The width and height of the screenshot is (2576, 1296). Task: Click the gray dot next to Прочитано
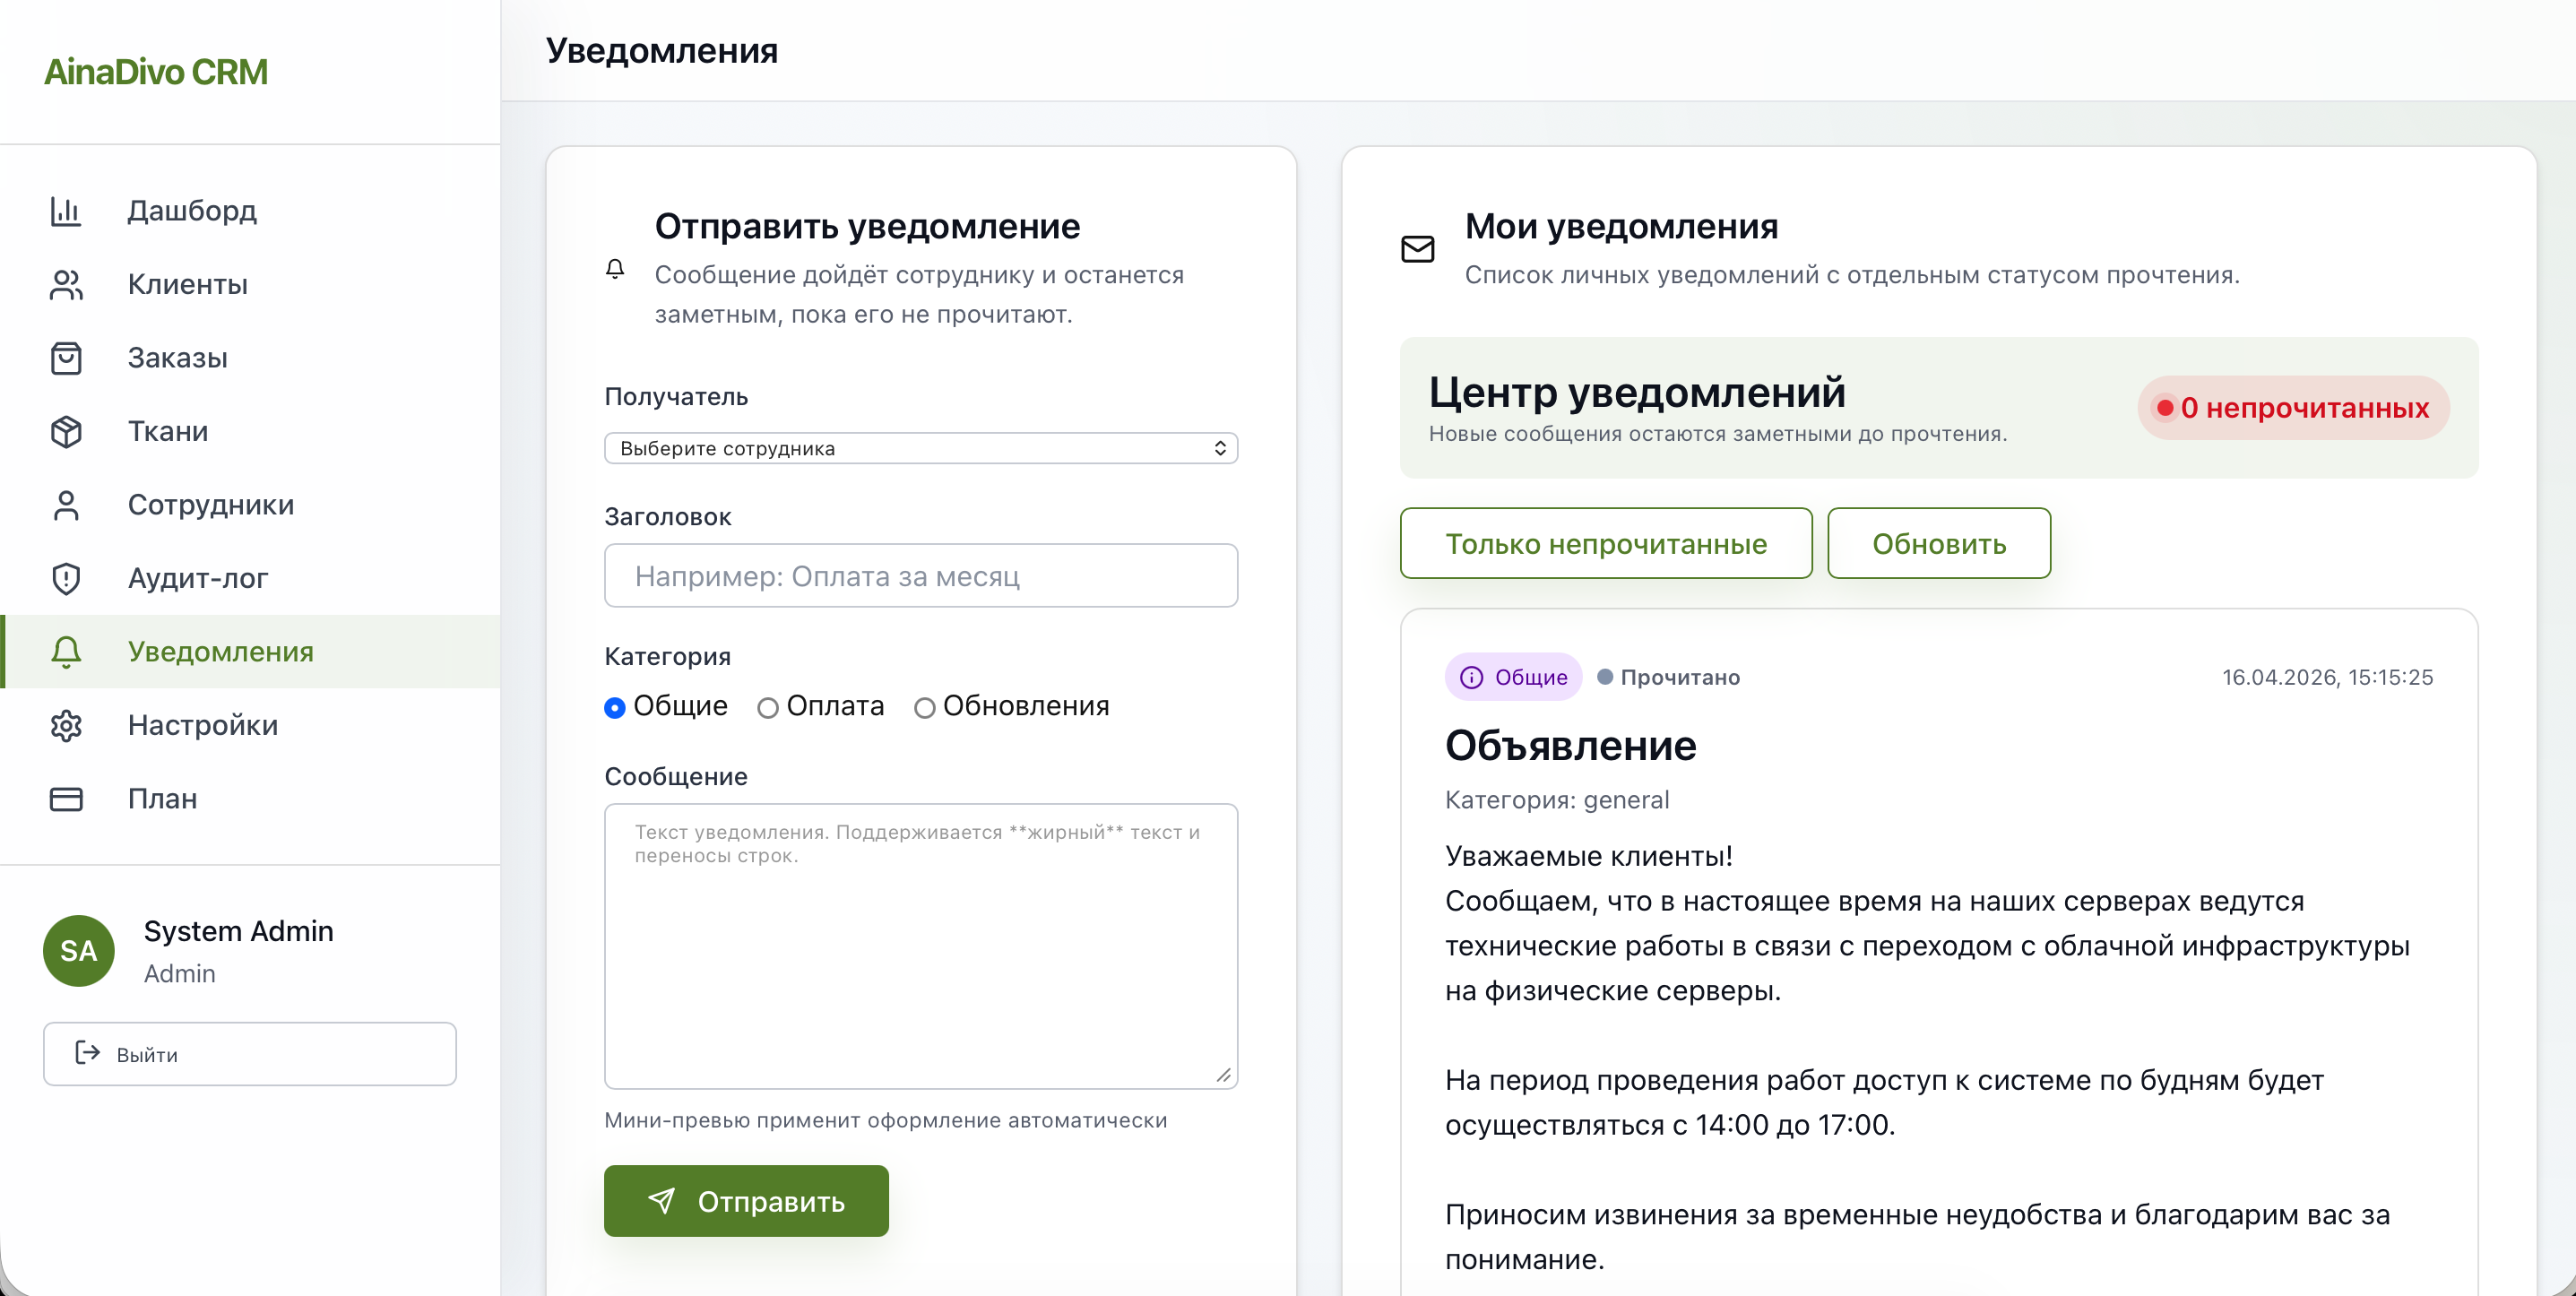tap(1605, 677)
